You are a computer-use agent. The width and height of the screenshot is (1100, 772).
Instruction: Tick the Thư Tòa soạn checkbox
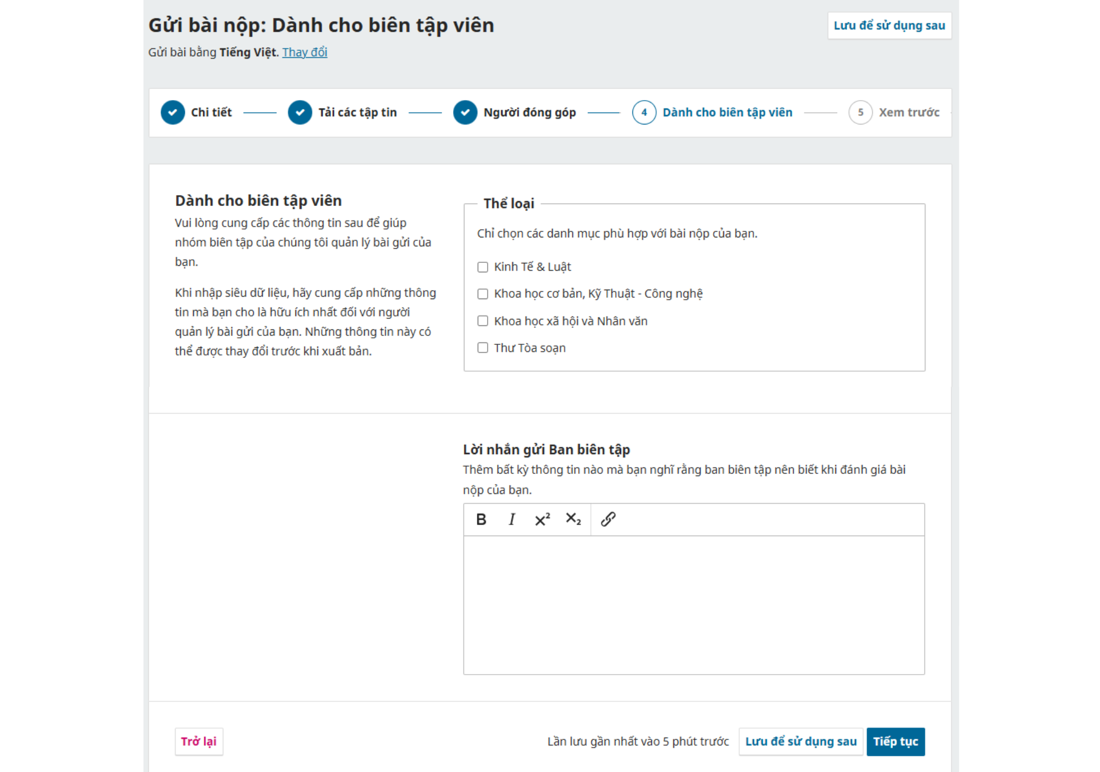(x=483, y=348)
